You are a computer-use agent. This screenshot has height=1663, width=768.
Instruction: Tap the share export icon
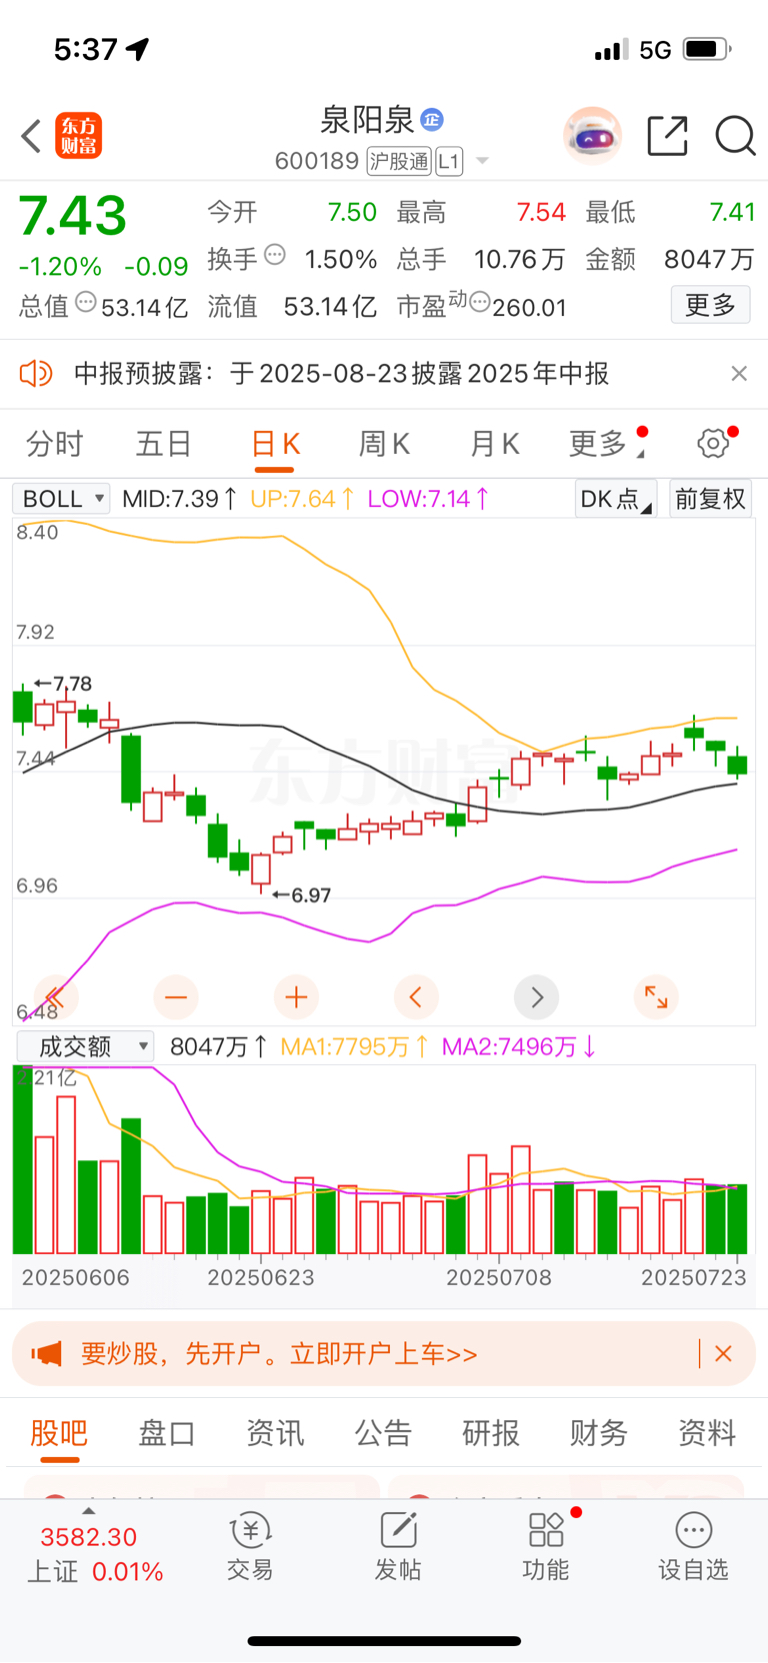pos(667,136)
